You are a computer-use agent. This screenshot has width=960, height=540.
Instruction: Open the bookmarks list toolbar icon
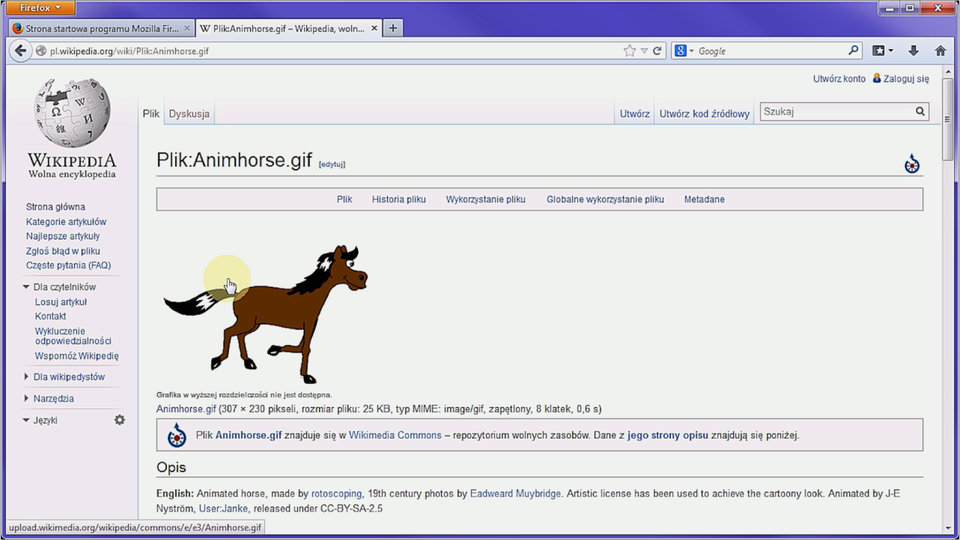pos(882,51)
